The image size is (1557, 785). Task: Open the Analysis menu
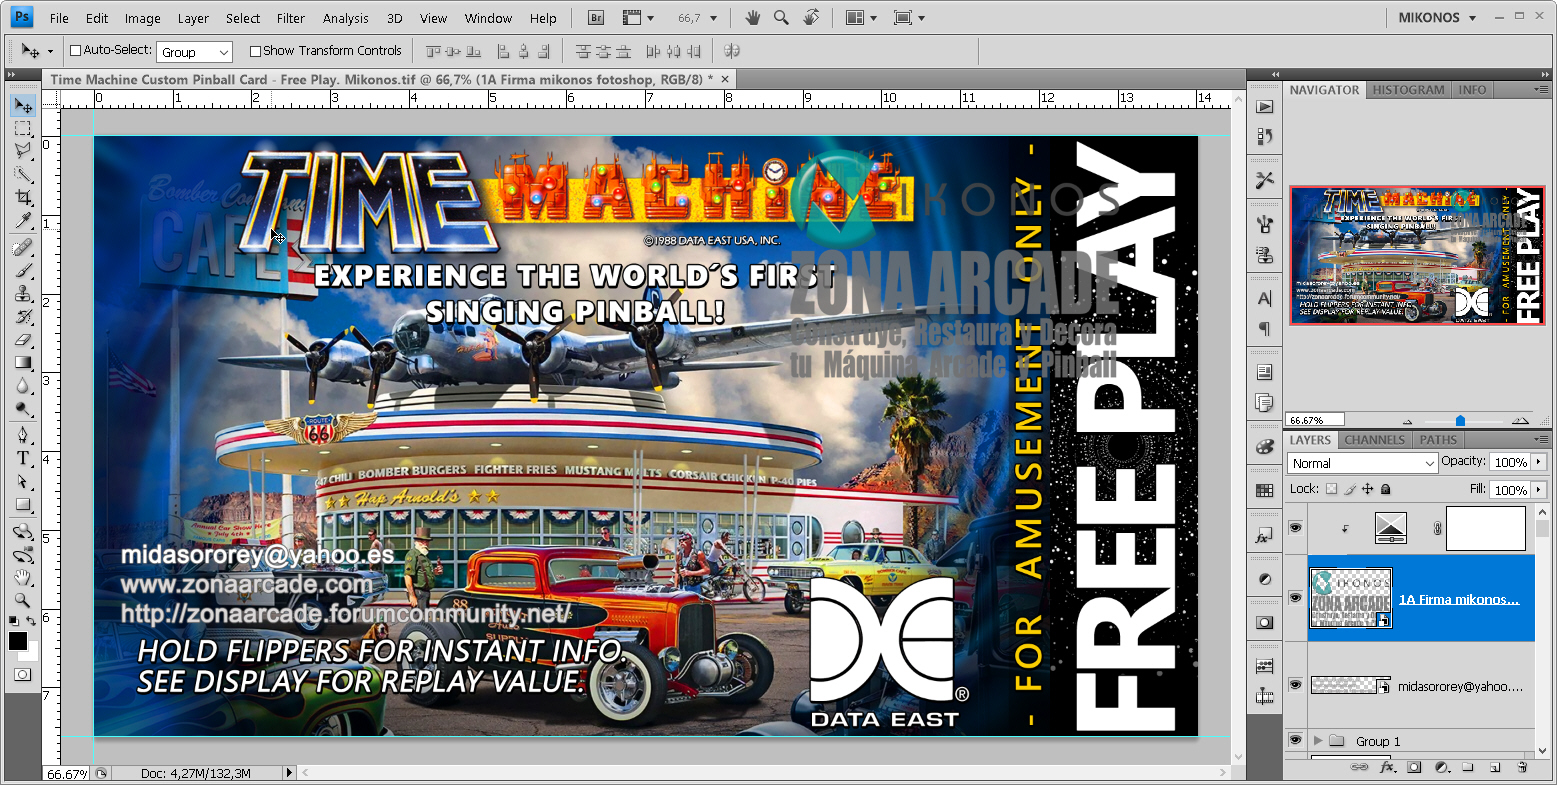pos(346,18)
